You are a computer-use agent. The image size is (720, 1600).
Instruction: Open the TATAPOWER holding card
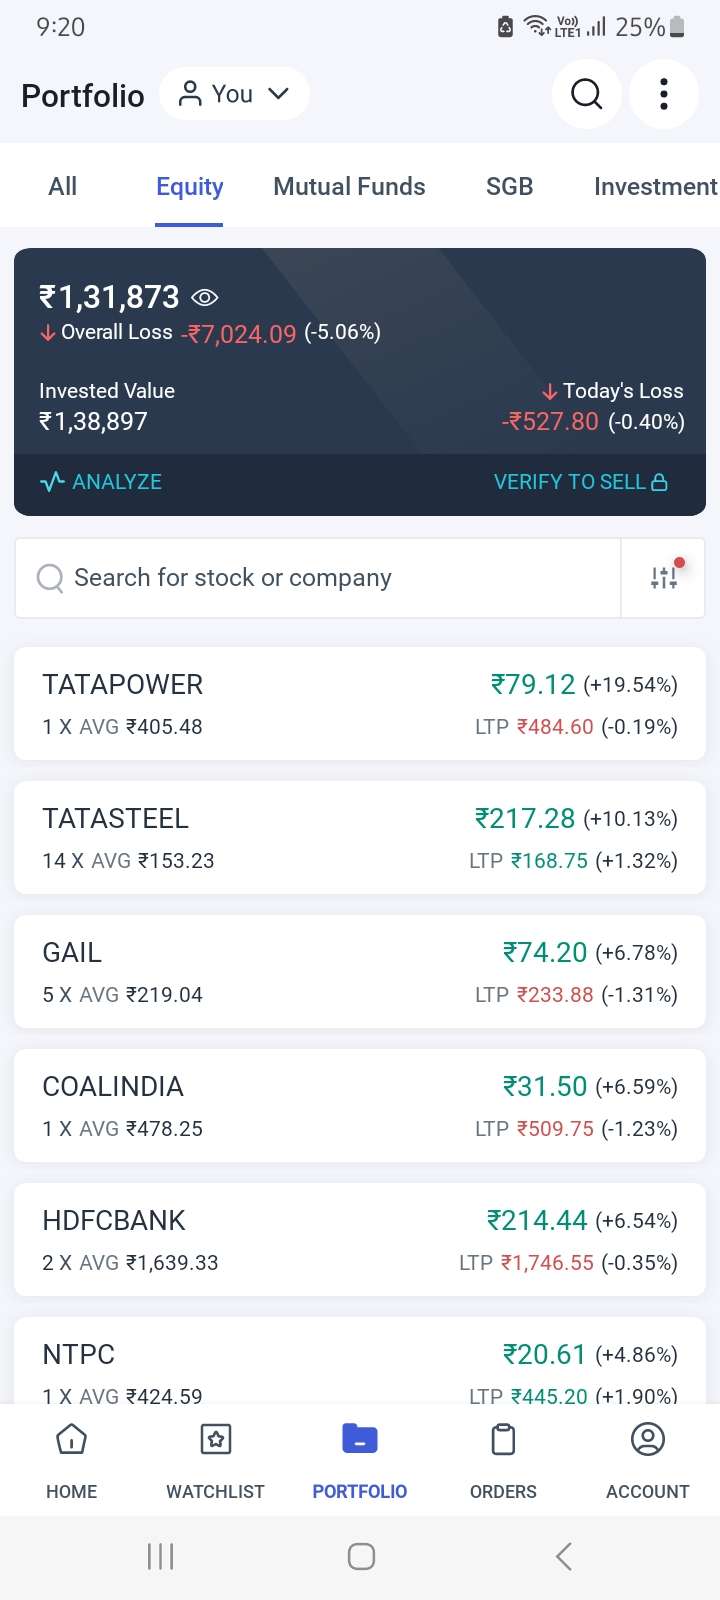tap(360, 704)
